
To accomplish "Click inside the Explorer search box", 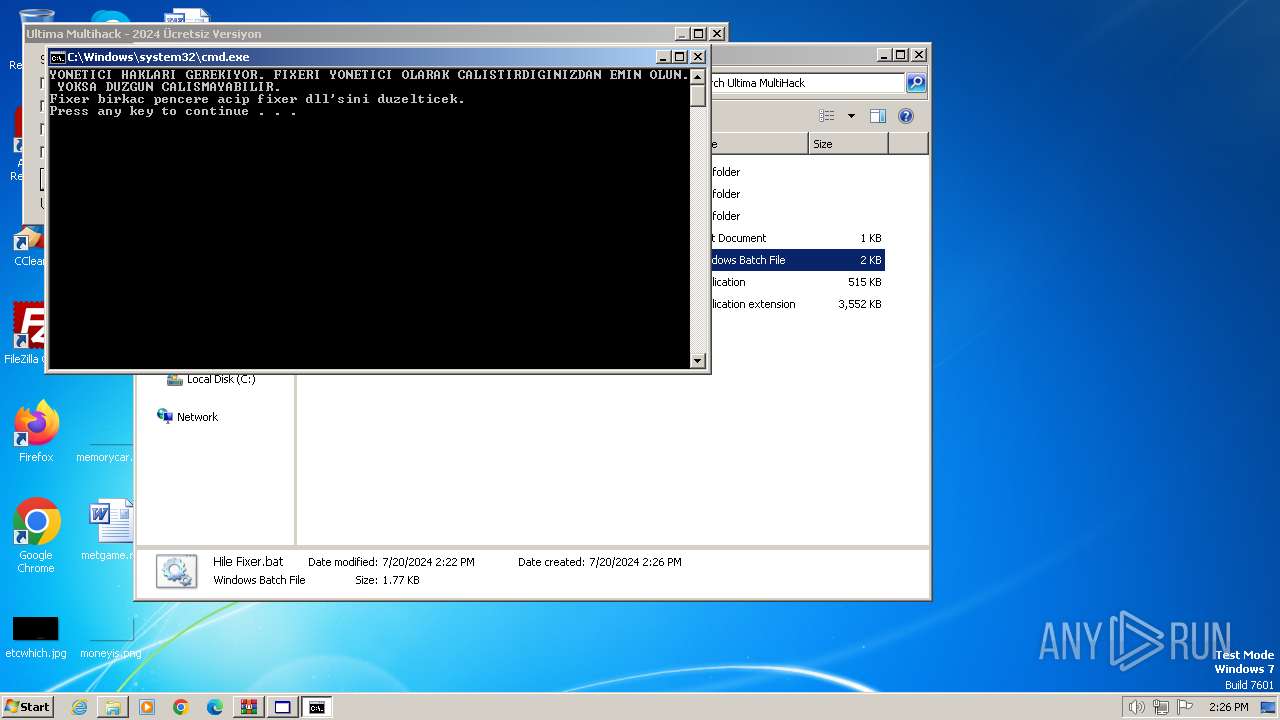I will coord(807,83).
